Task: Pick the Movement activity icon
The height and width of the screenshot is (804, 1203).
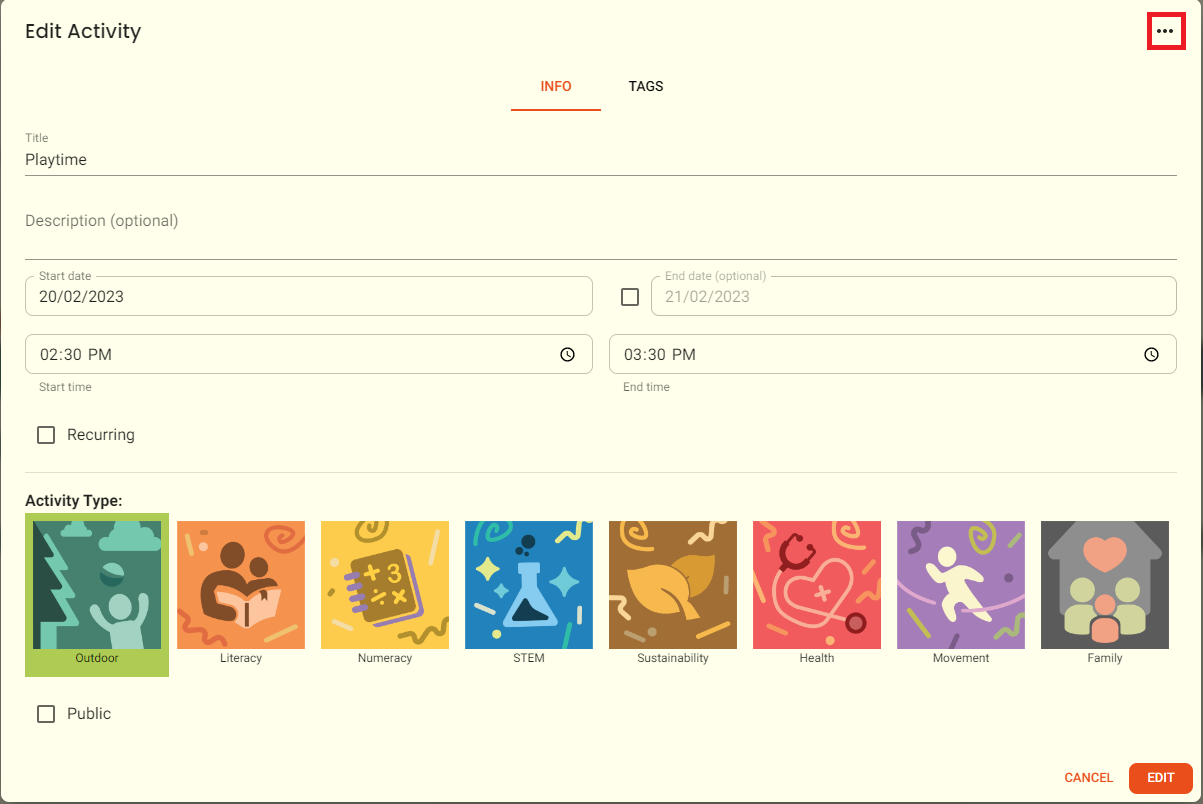Action: point(961,585)
